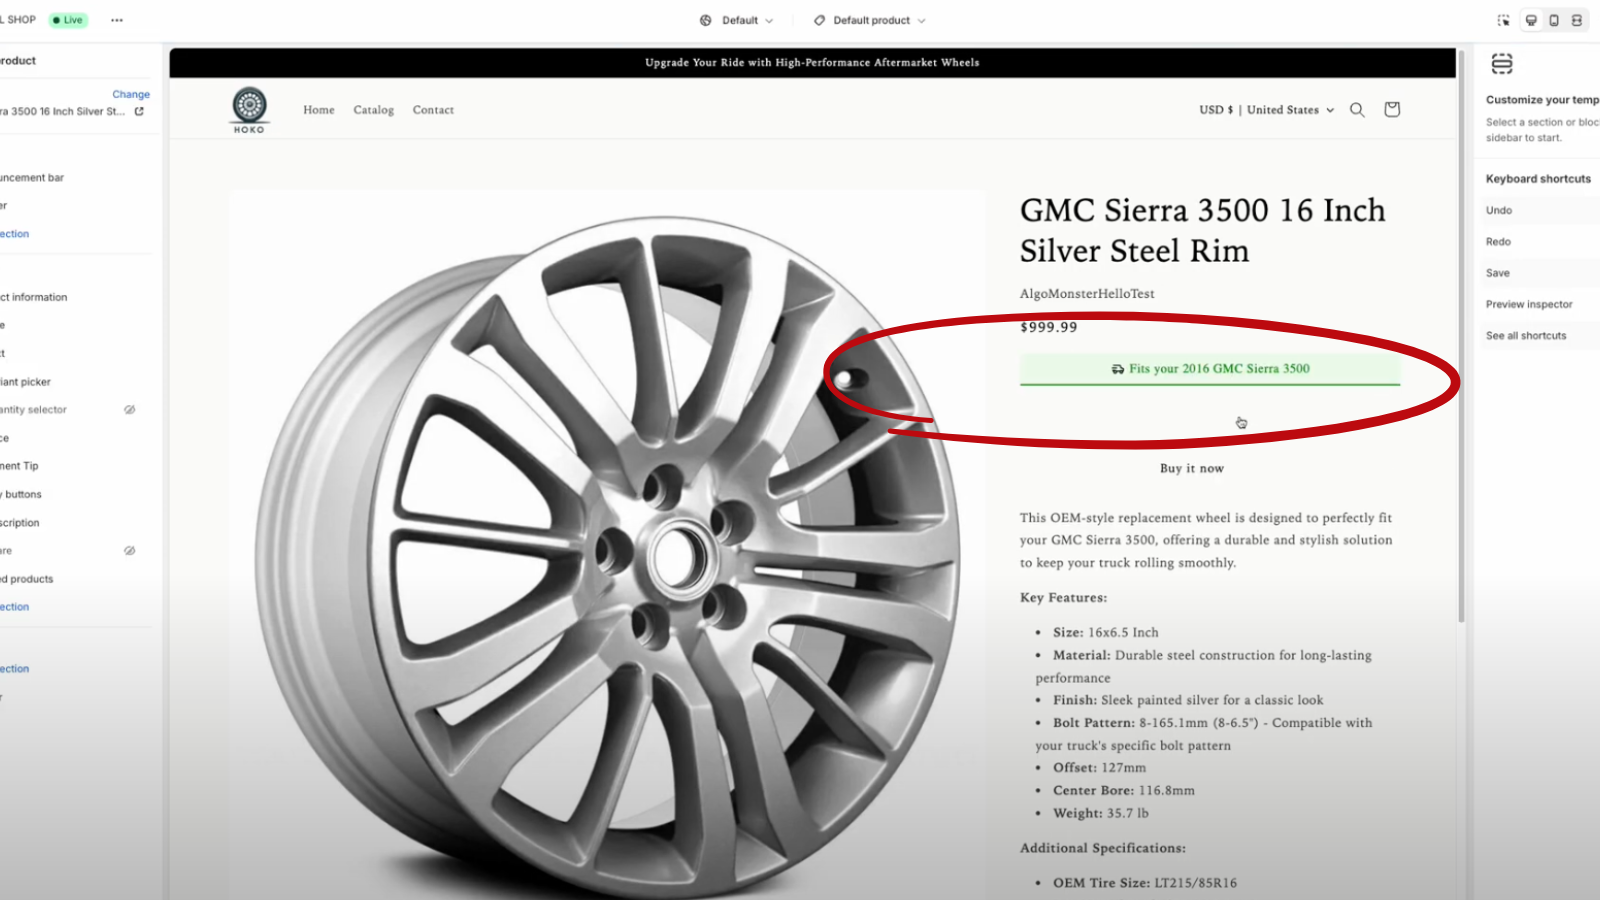Image resolution: width=1600 pixels, height=900 pixels.
Task: Open the Default market dropdown
Action: point(737,20)
